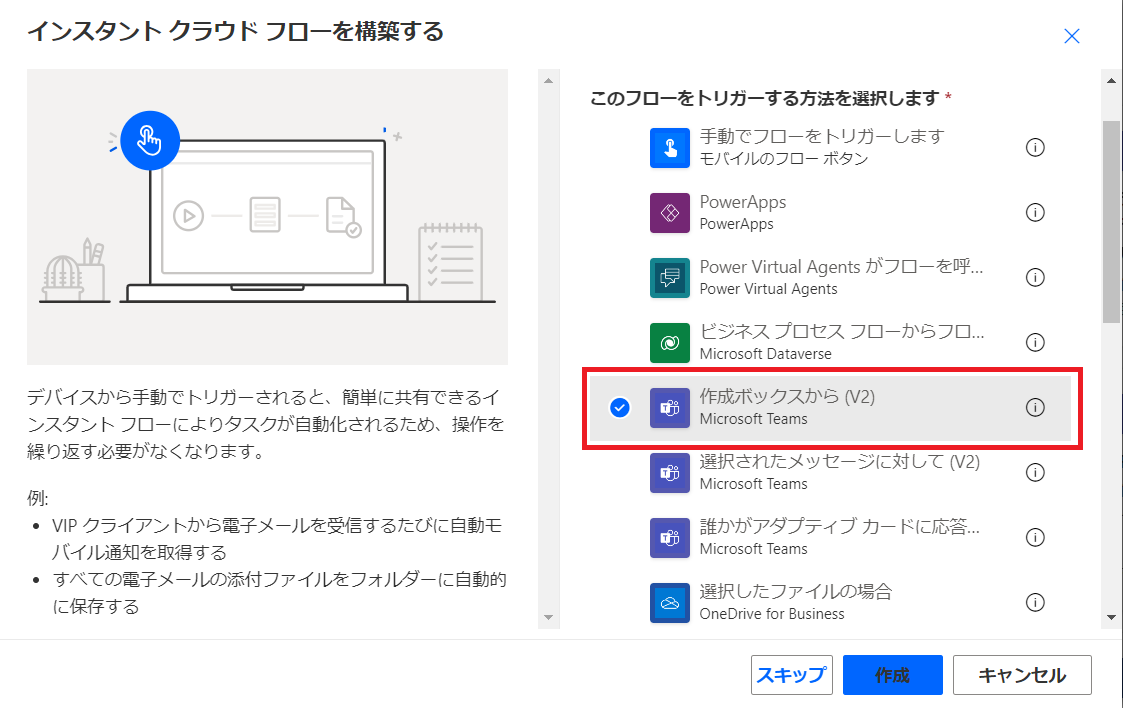Click the green Microsoft Dataverse trigger icon
Viewport: 1123px width, 708px height.
pos(670,343)
